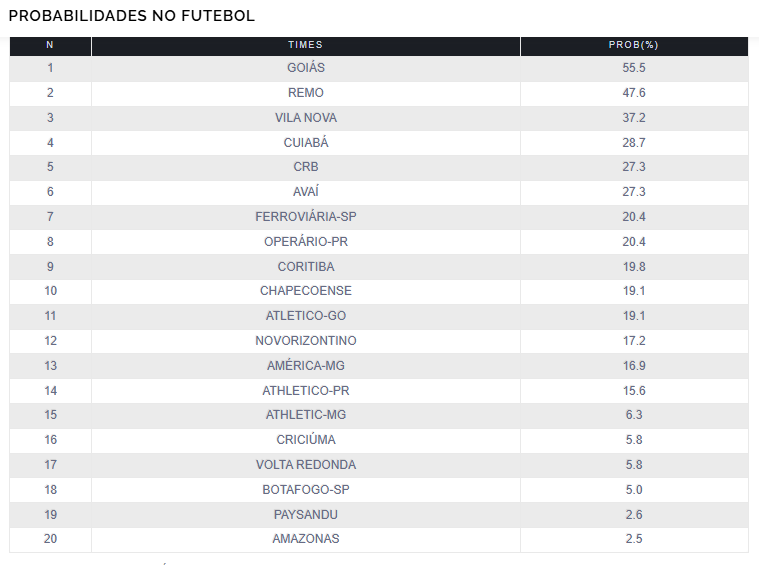Click the VILA NOVA team cell
This screenshot has width=759, height=565.
pos(306,118)
